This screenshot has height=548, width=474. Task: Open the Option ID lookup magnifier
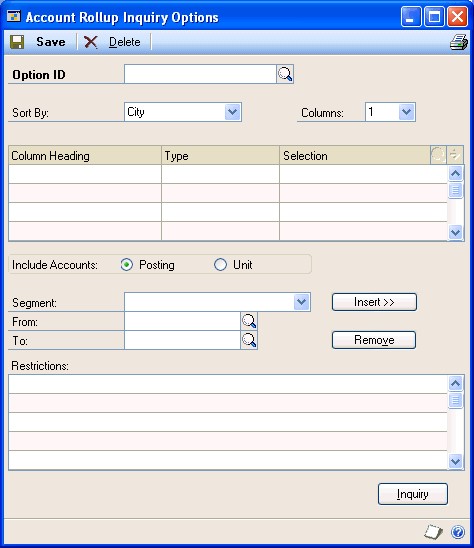[x=285, y=74]
